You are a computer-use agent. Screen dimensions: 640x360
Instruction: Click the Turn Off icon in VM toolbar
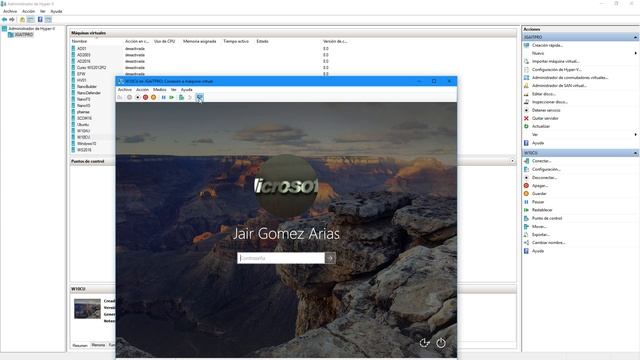138,97
